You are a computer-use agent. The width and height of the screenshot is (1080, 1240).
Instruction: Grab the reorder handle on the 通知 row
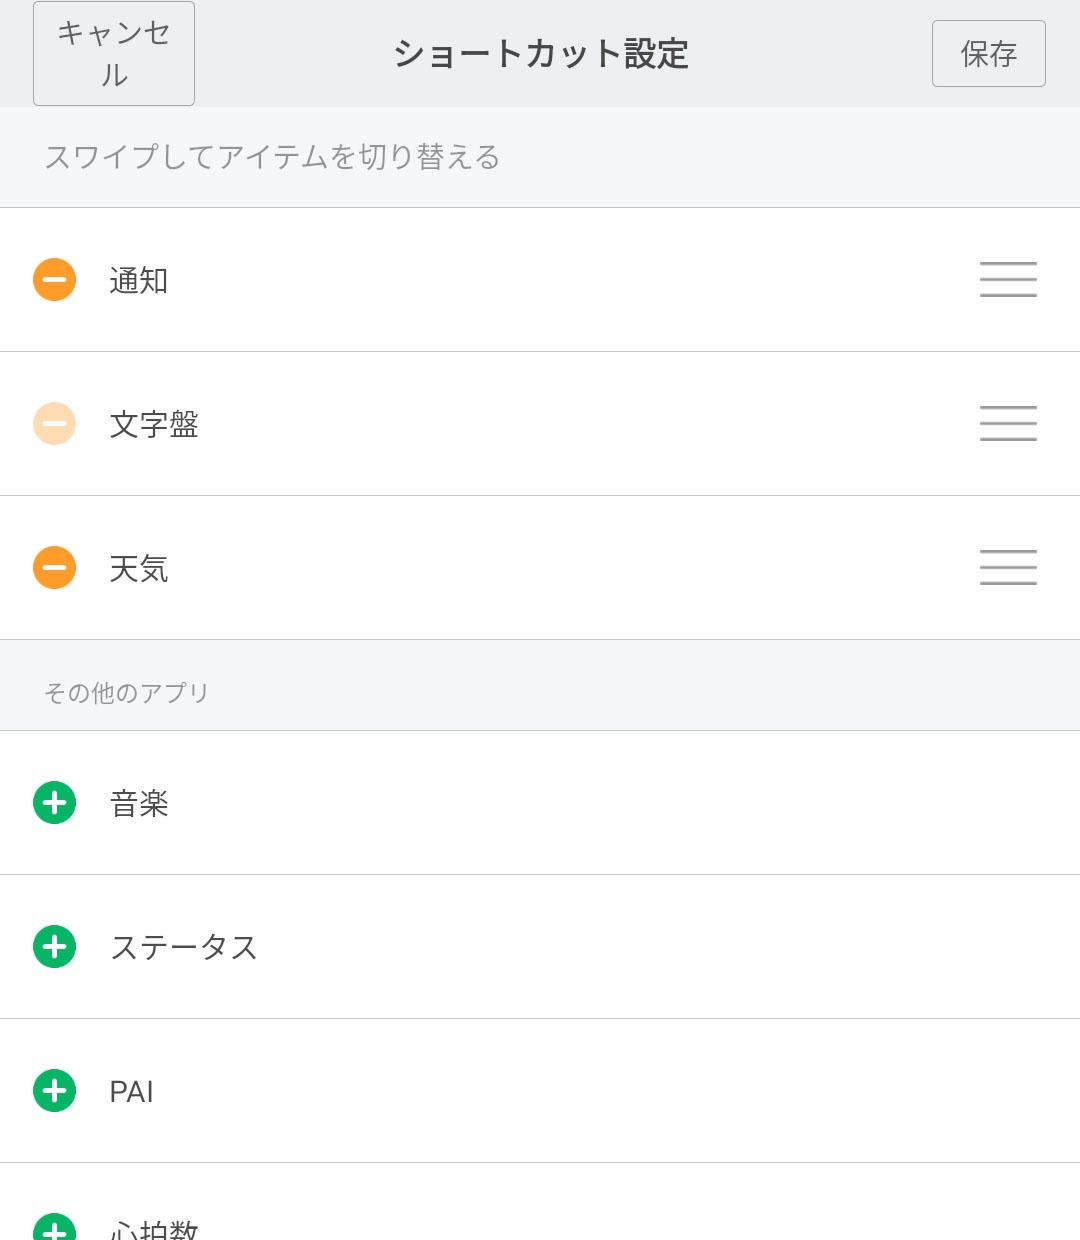coord(1008,280)
